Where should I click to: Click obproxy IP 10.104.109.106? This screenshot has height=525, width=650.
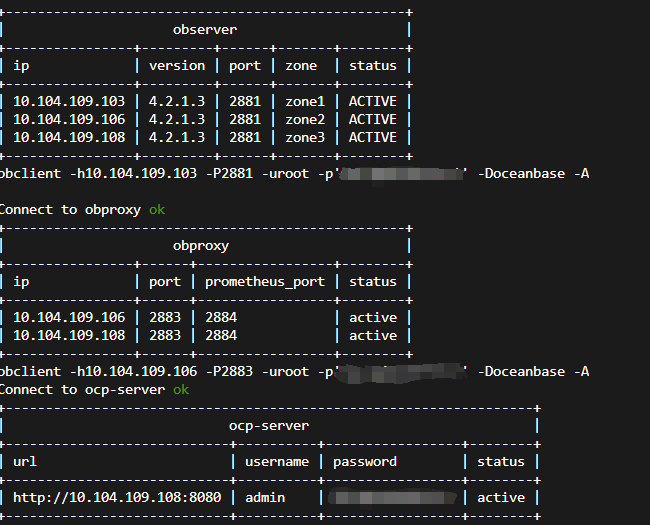(x=69, y=318)
